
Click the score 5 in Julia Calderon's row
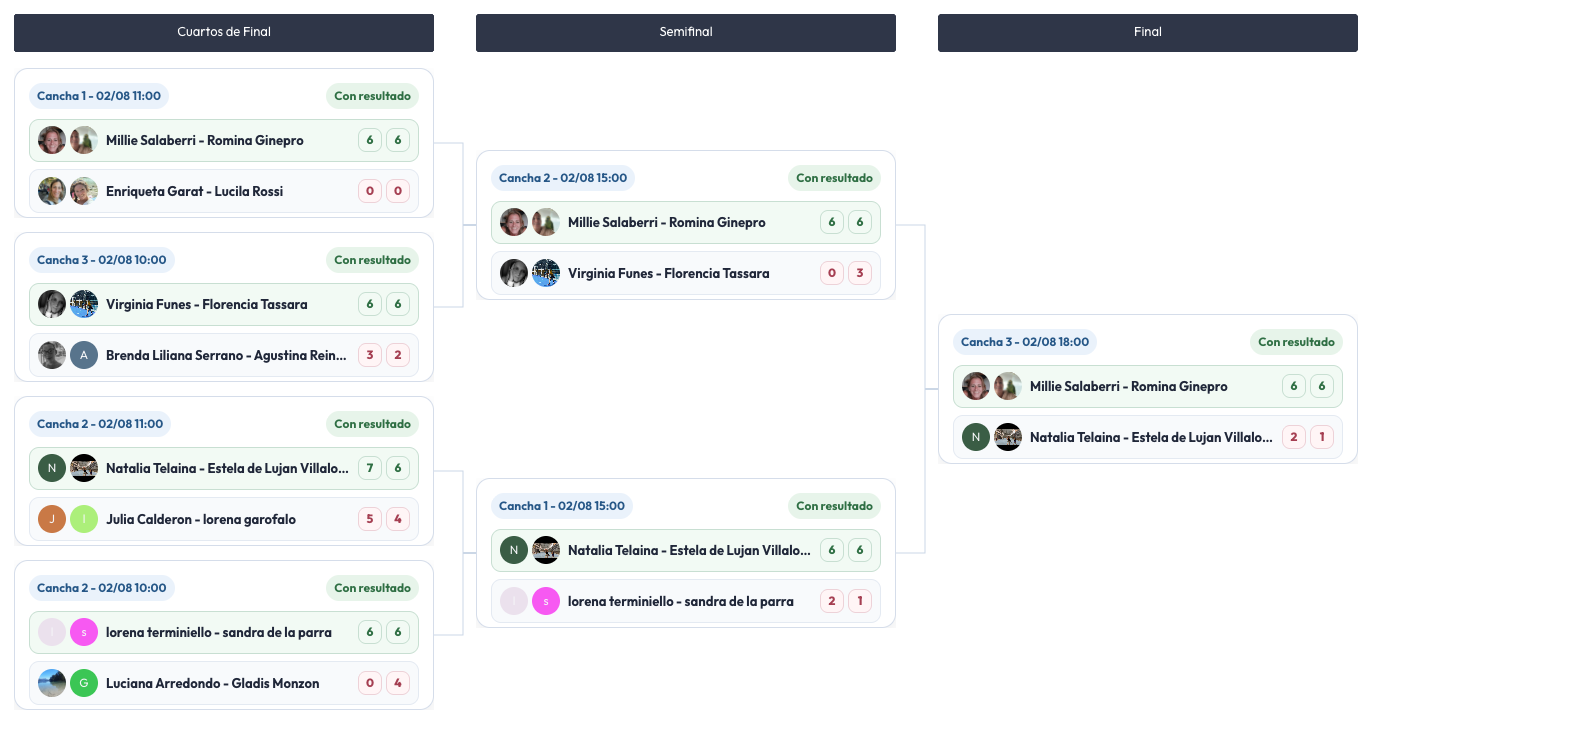click(370, 519)
